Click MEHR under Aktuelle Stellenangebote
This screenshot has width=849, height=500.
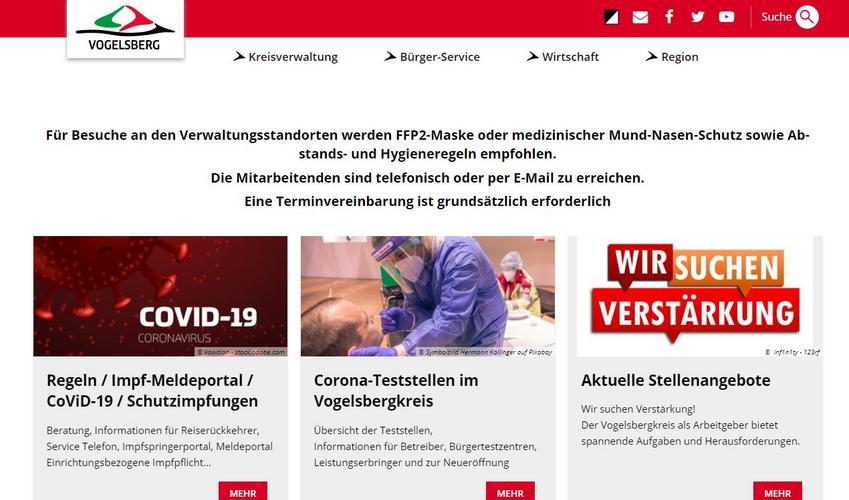778,491
